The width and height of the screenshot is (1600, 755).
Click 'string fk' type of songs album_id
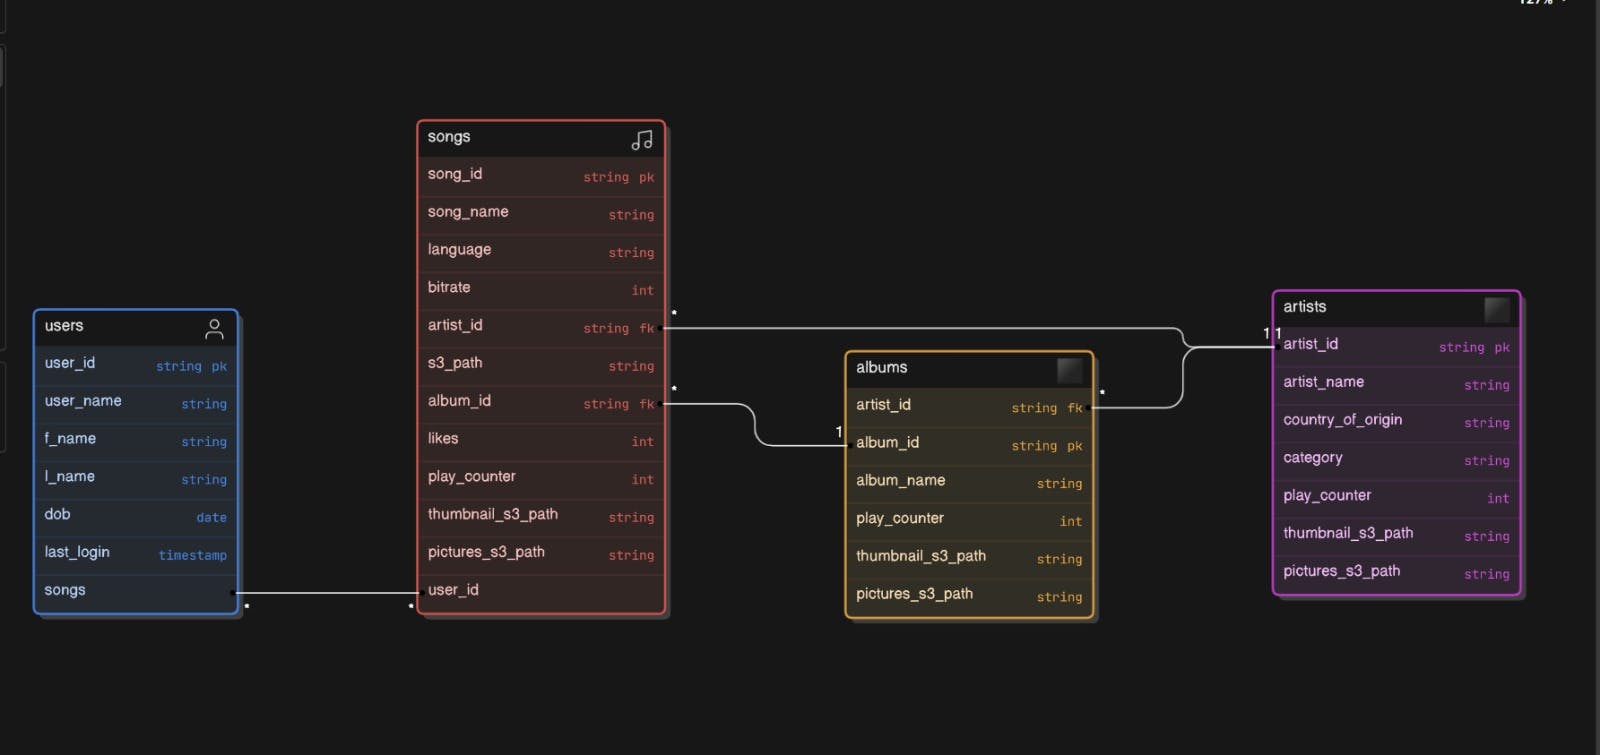[619, 404]
